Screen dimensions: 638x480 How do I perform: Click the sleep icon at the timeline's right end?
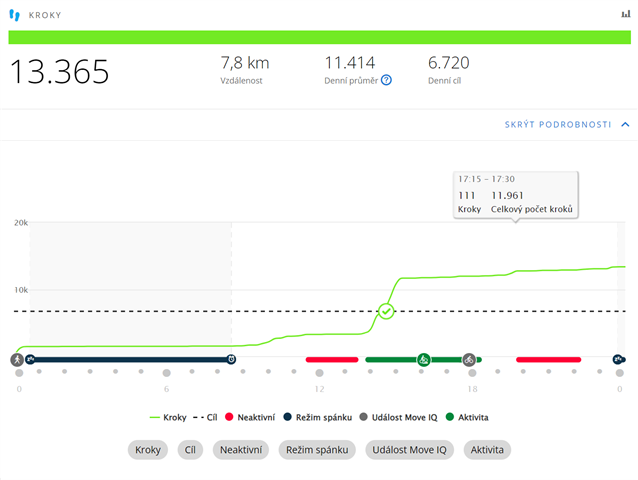coord(619,359)
